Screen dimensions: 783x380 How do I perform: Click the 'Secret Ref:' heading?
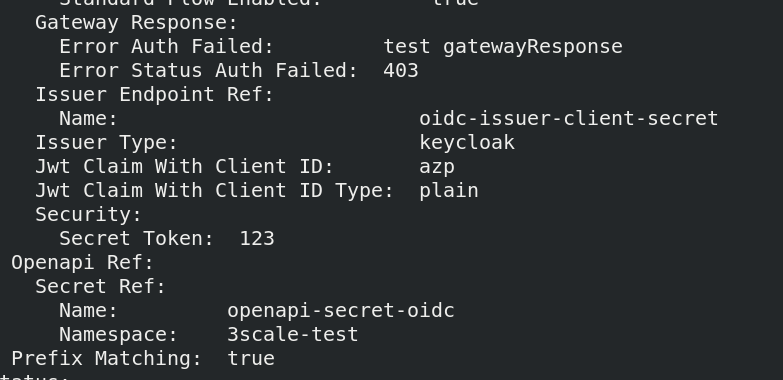coord(100,287)
